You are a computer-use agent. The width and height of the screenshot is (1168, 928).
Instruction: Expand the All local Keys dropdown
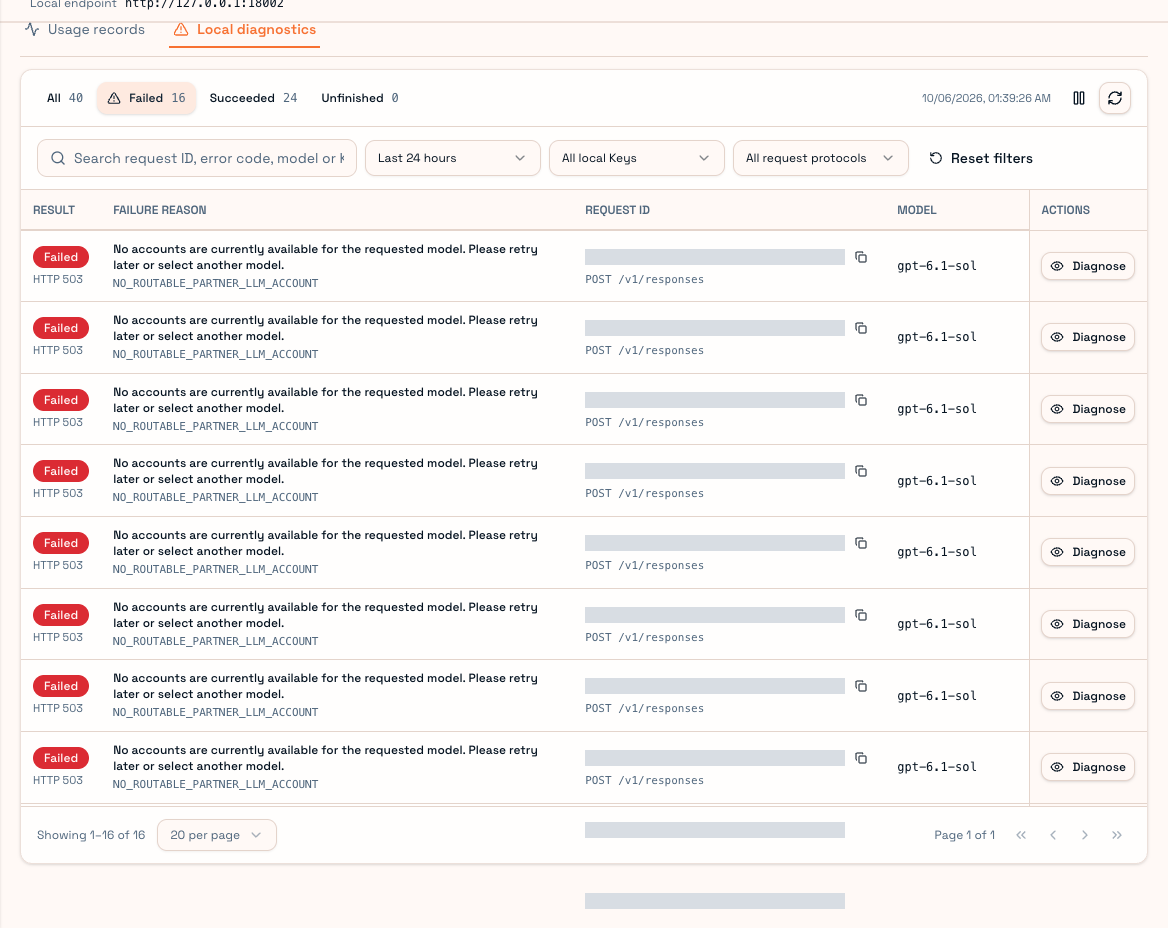tap(636, 159)
